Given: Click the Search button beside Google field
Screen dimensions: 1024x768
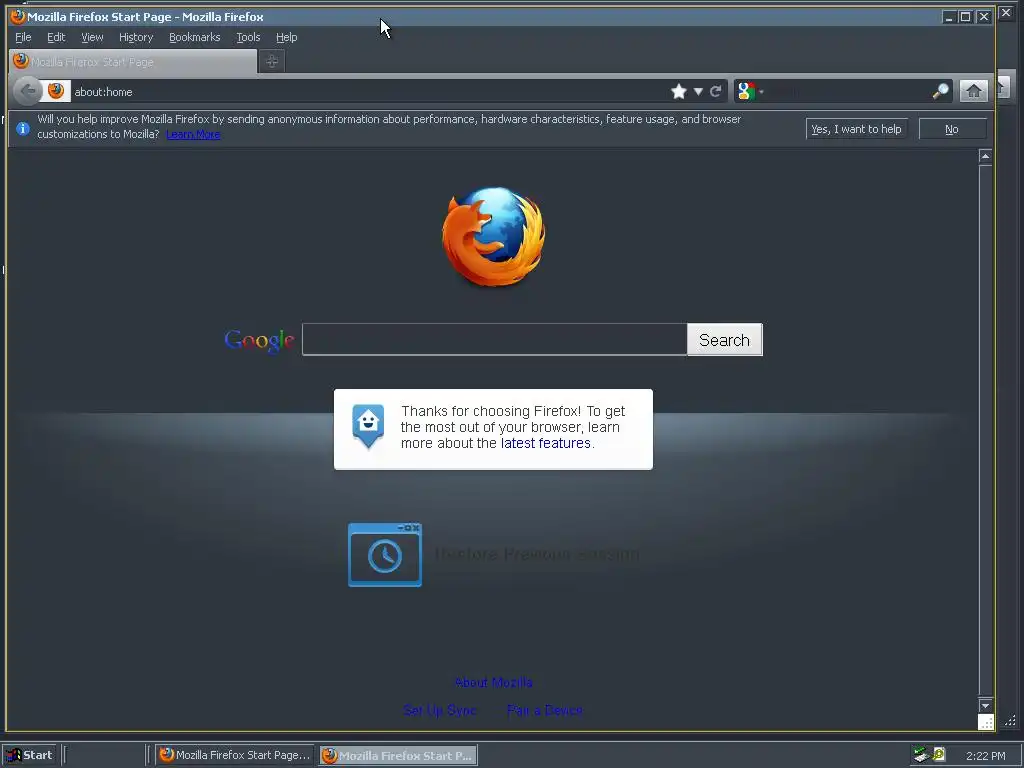Looking at the screenshot, I should pyautogui.click(x=724, y=340).
